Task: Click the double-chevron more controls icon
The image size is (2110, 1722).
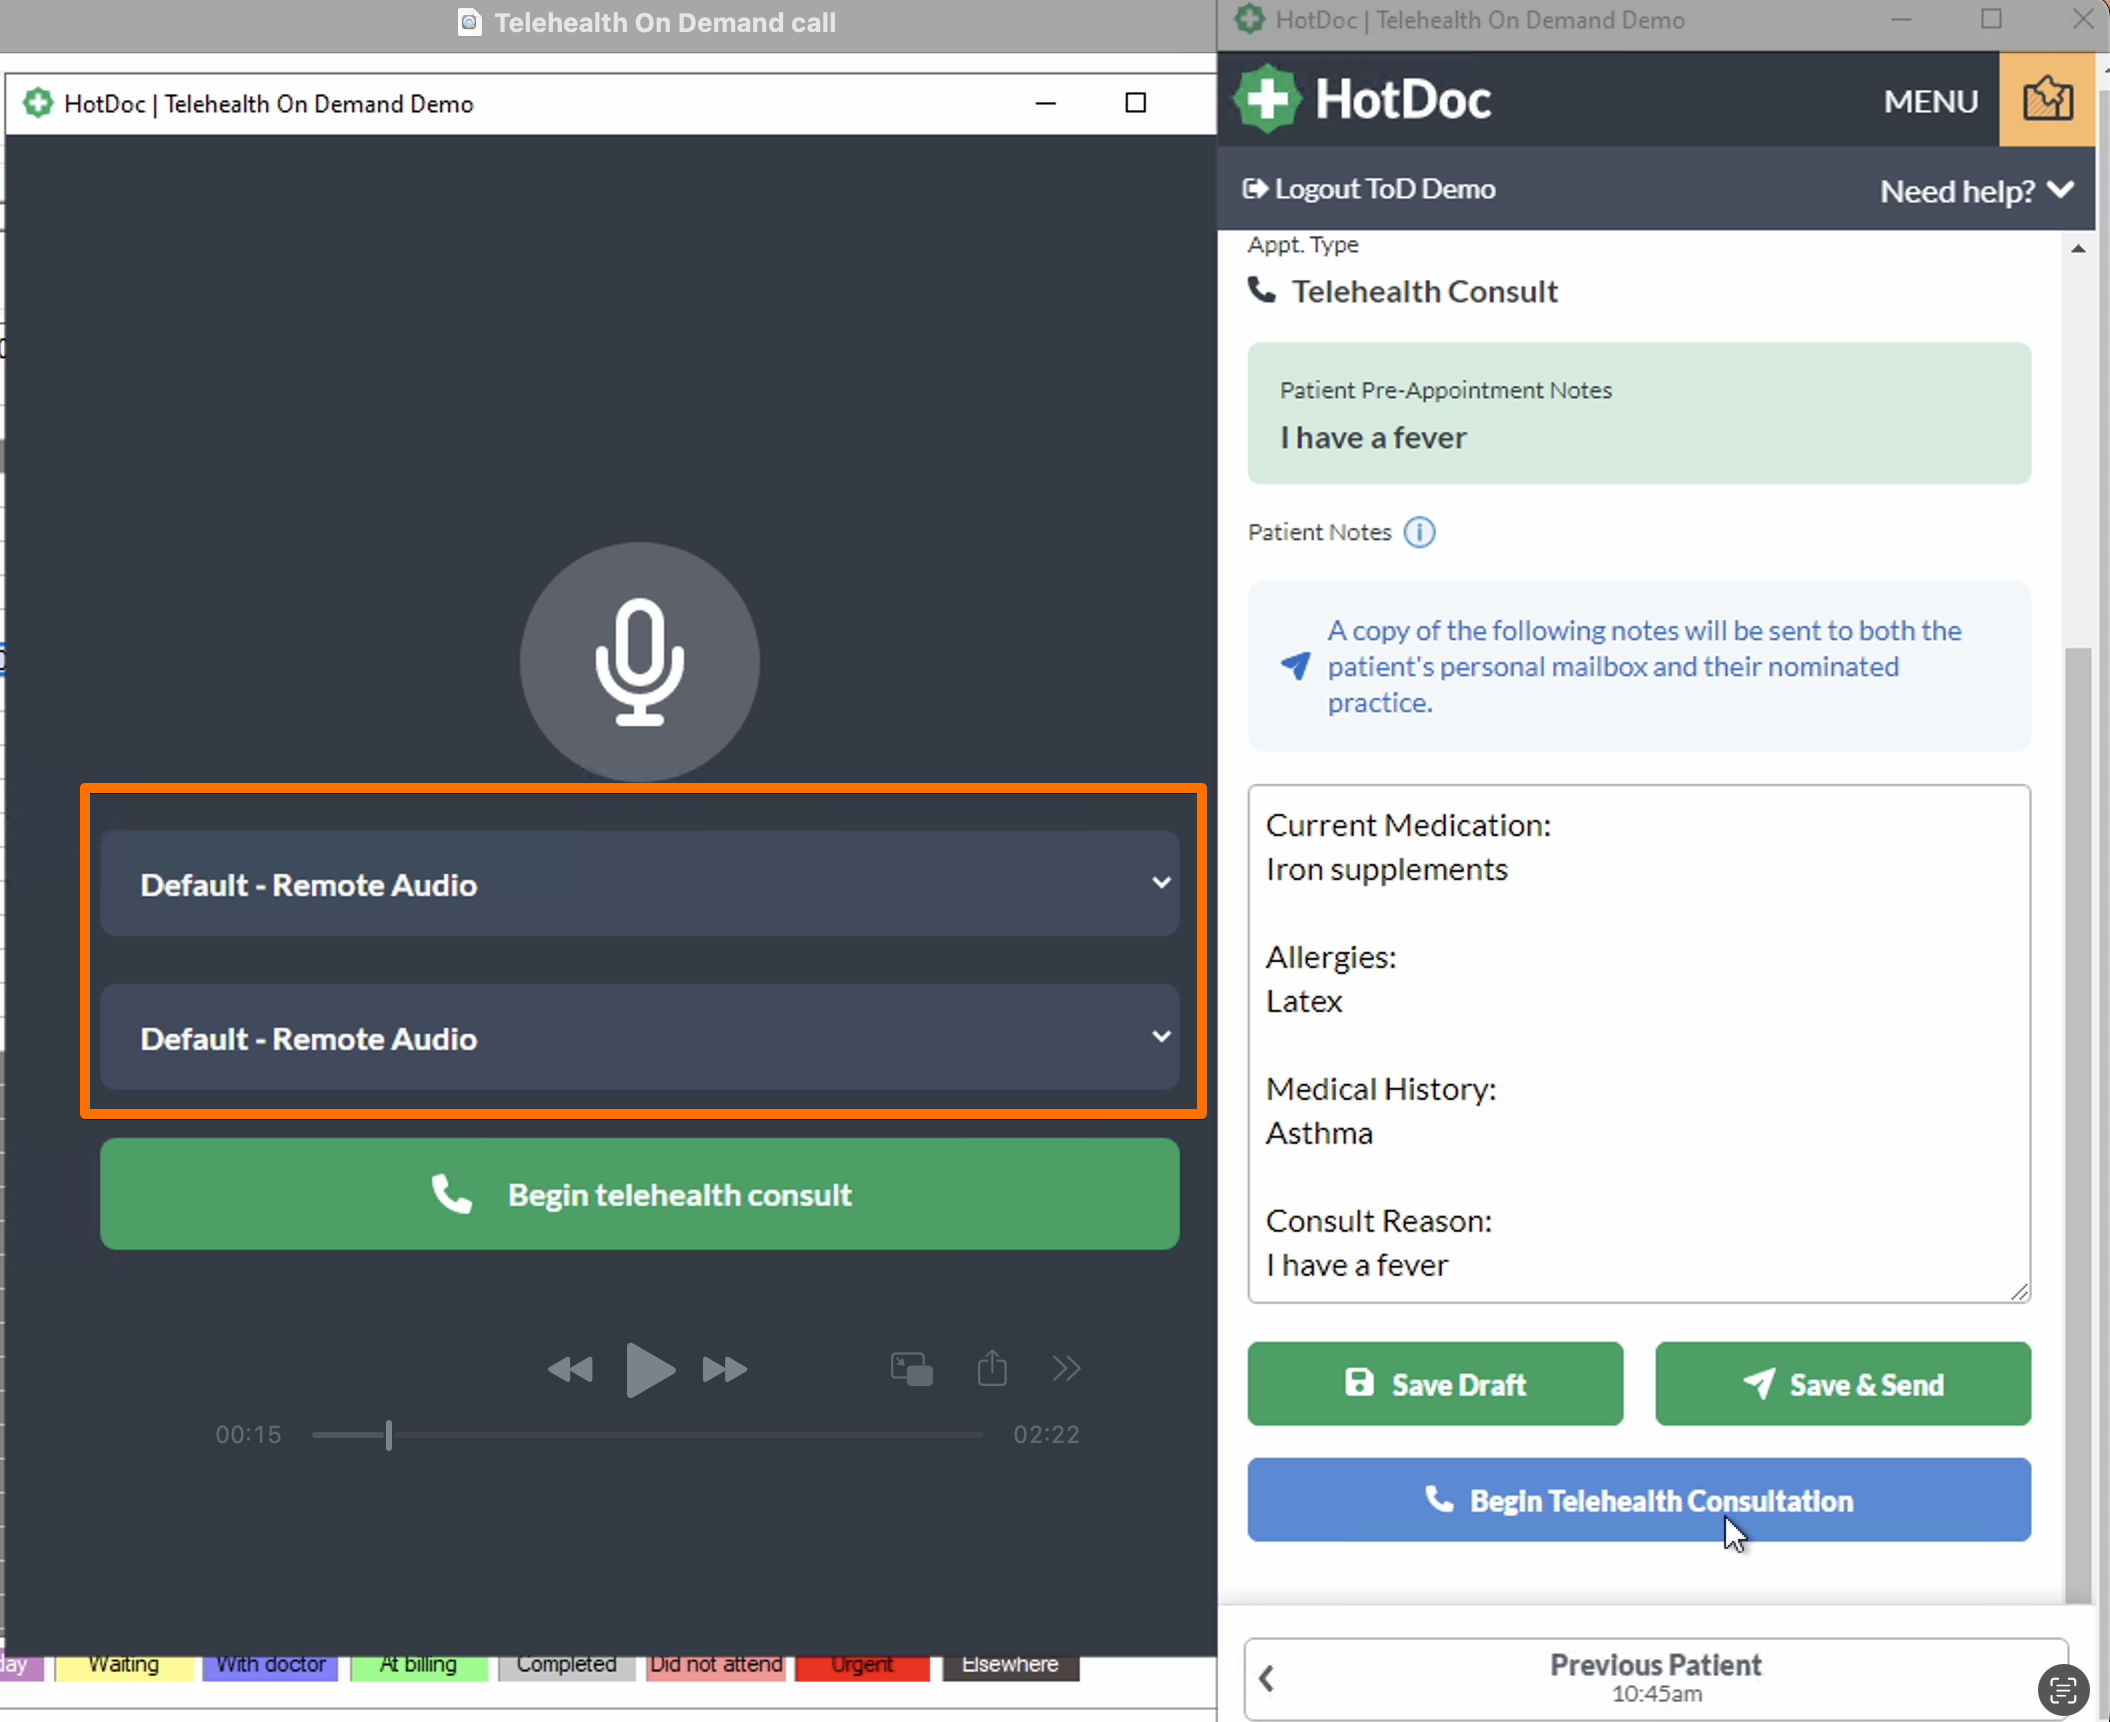Action: point(1067,1368)
